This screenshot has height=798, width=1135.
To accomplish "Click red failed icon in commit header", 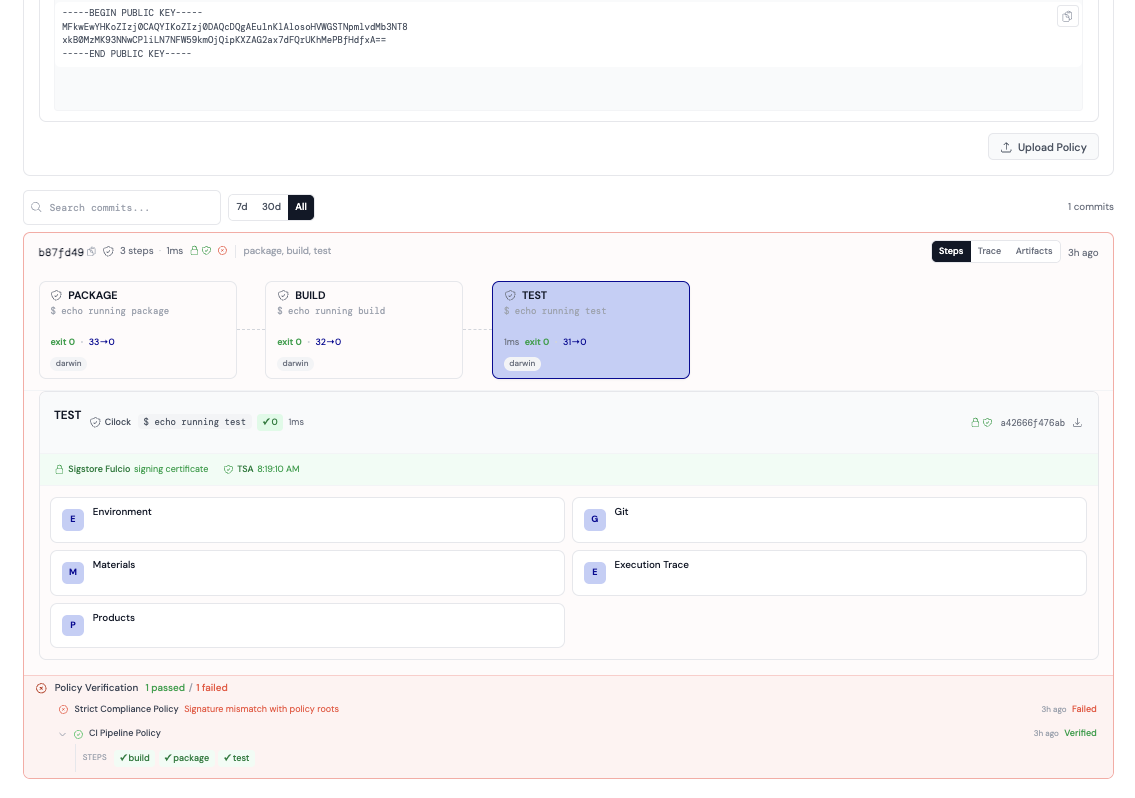I will click(x=222, y=251).
